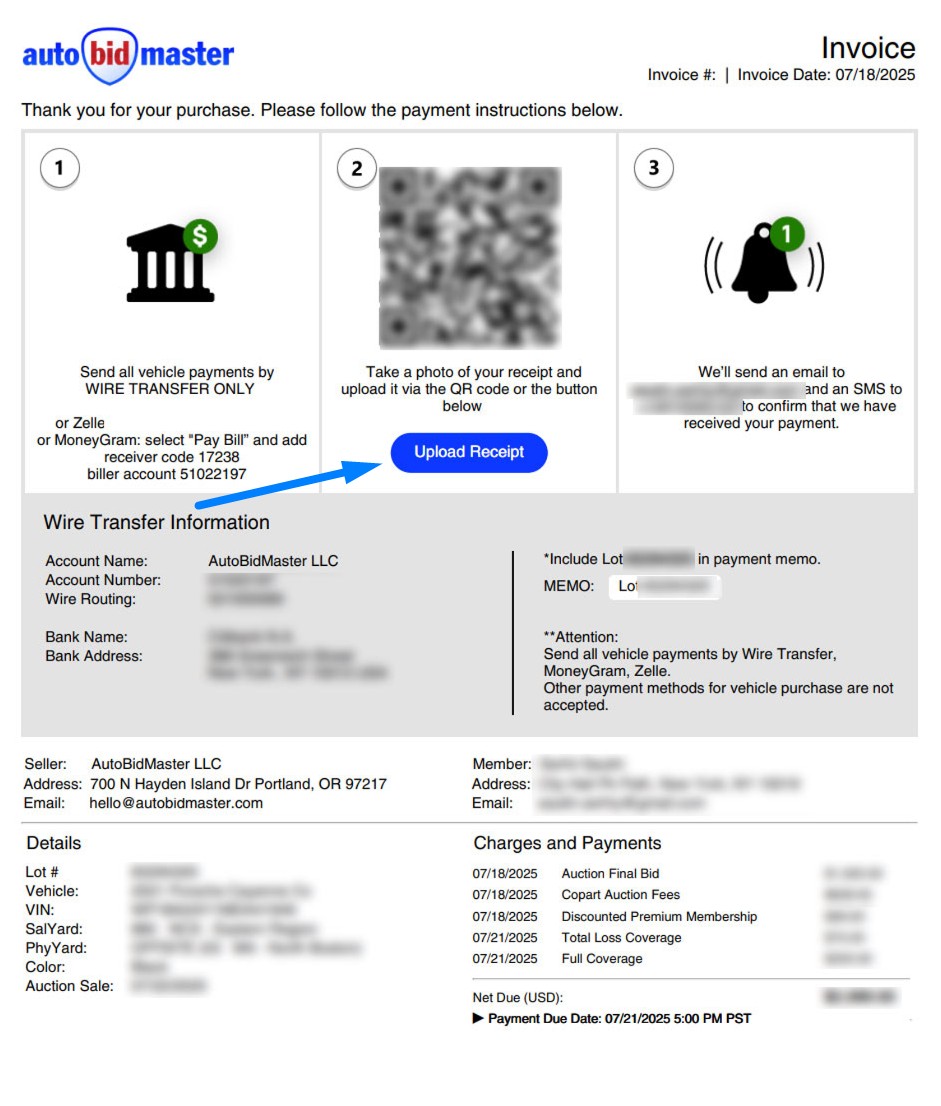
Task: Click the Full Coverage charge row
Action: pyautogui.click(x=602, y=959)
